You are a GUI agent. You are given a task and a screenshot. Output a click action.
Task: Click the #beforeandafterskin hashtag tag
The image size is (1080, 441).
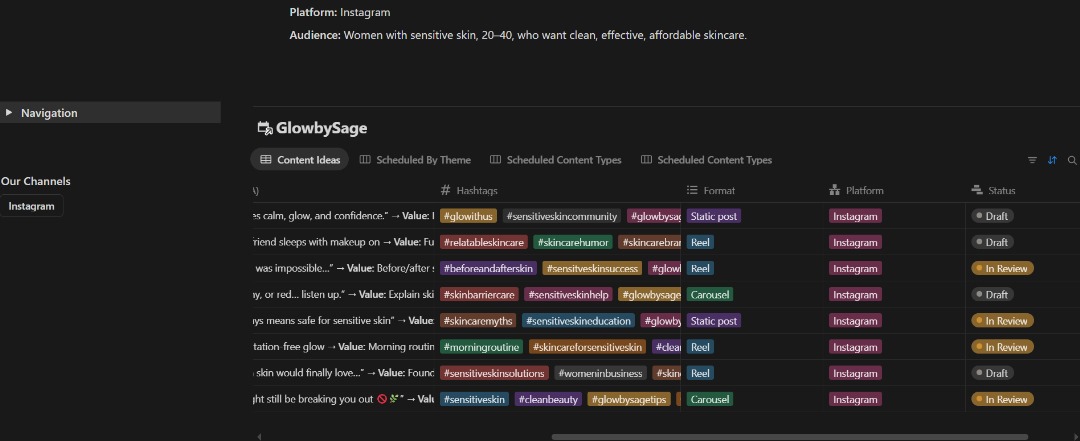(488, 269)
